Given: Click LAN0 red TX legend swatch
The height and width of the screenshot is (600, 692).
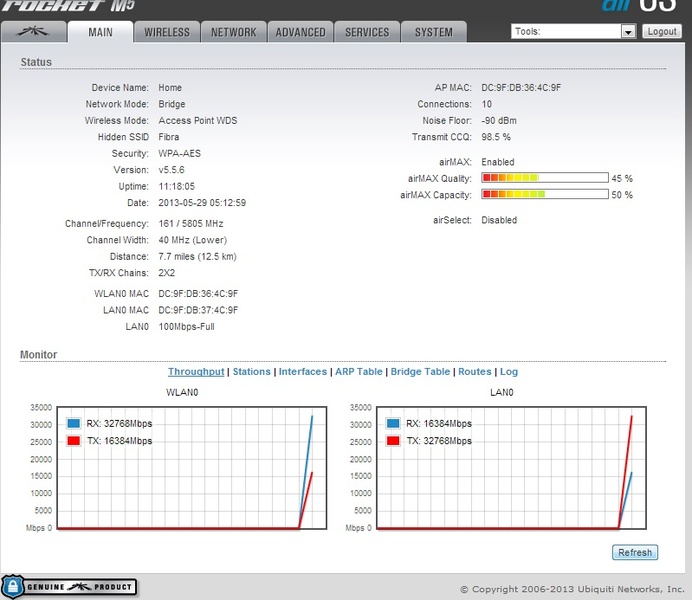Looking at the screenshot, I should tap(393, 441).
